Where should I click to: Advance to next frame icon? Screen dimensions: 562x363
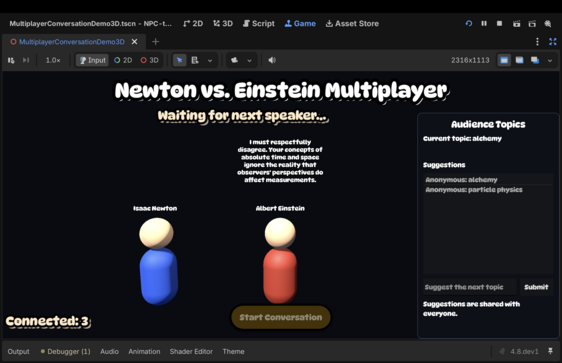tap(26, 60)
